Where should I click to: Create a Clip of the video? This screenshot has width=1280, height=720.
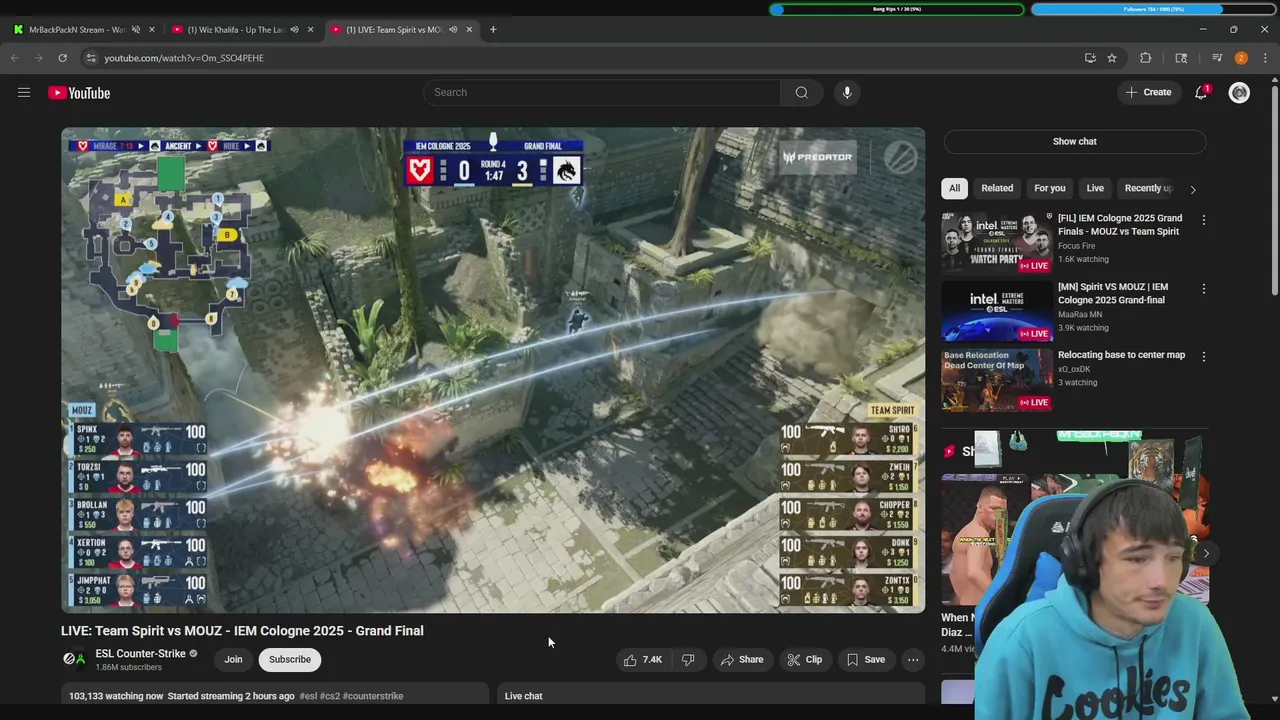coord(804,660)
